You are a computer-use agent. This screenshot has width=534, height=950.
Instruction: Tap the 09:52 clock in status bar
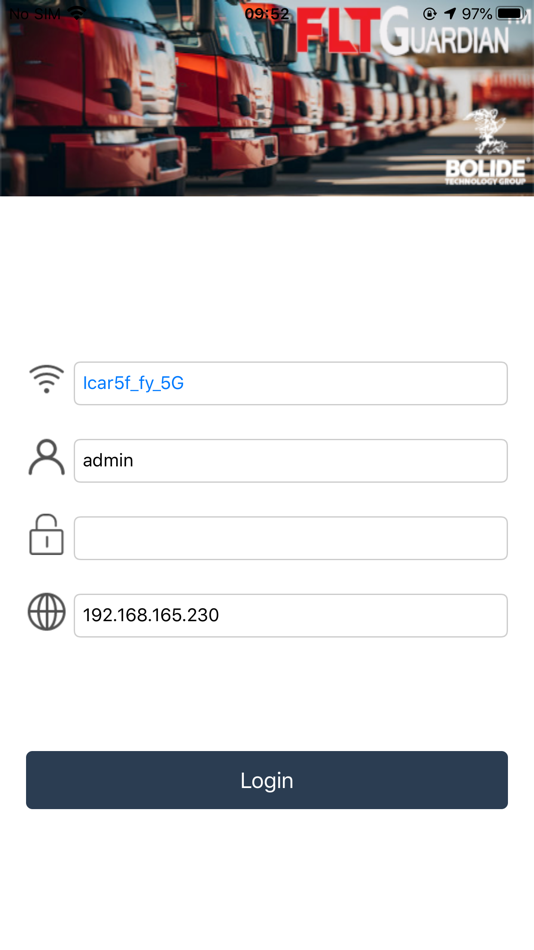(267, 13)
